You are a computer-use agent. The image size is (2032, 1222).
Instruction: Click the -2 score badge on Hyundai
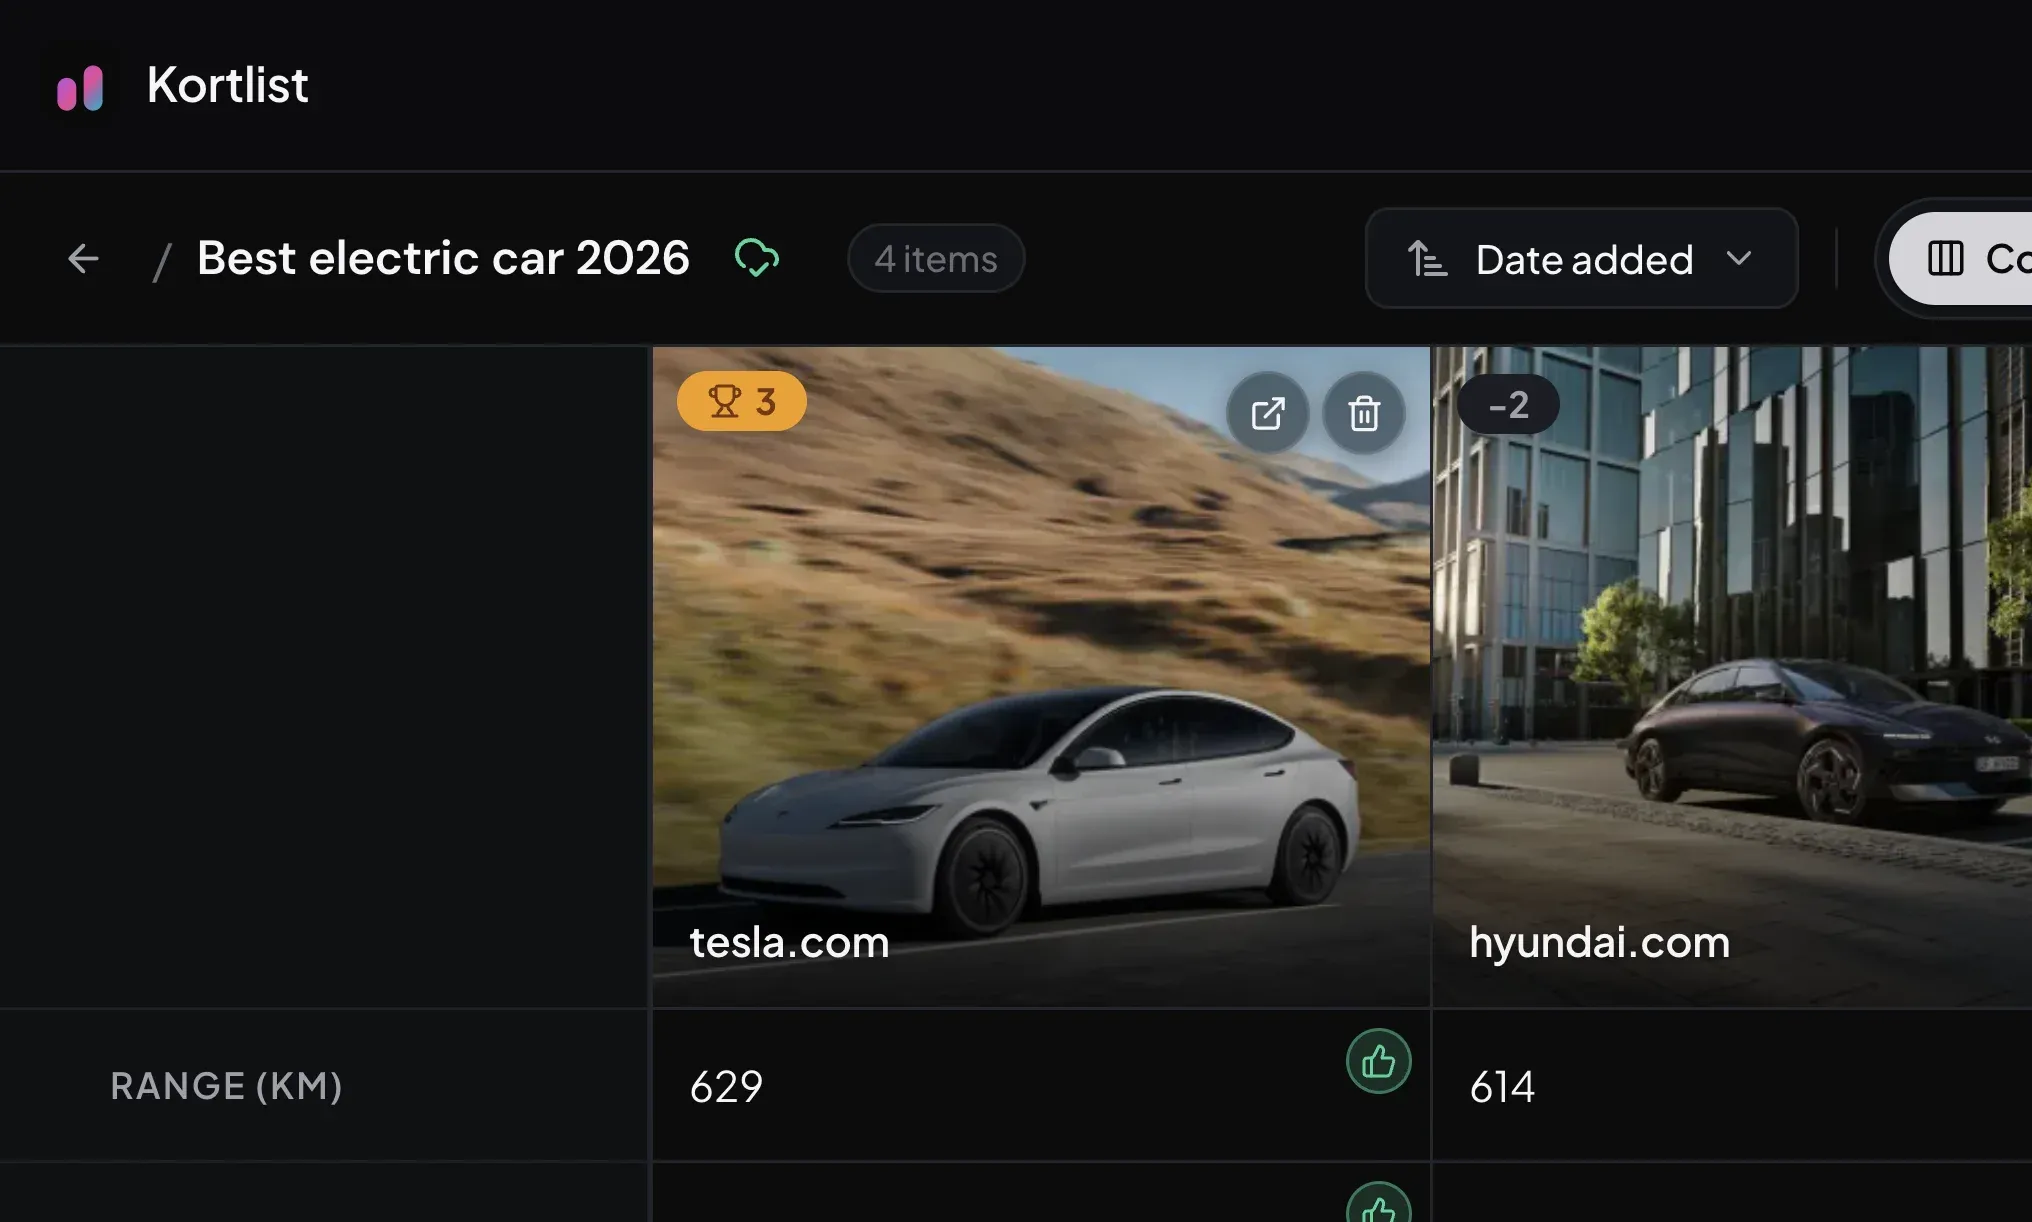[x=1508, y=405]
